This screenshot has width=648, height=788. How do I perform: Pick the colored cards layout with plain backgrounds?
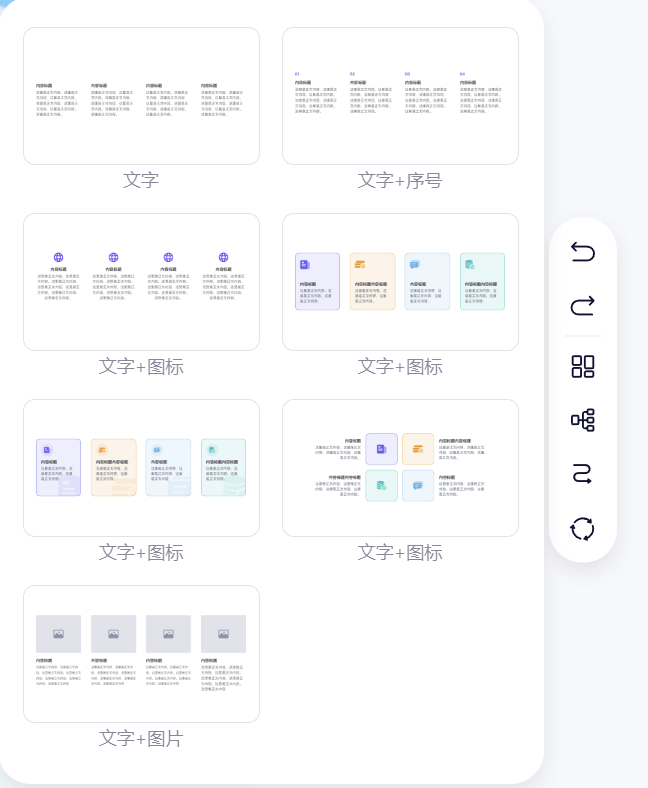400,282
